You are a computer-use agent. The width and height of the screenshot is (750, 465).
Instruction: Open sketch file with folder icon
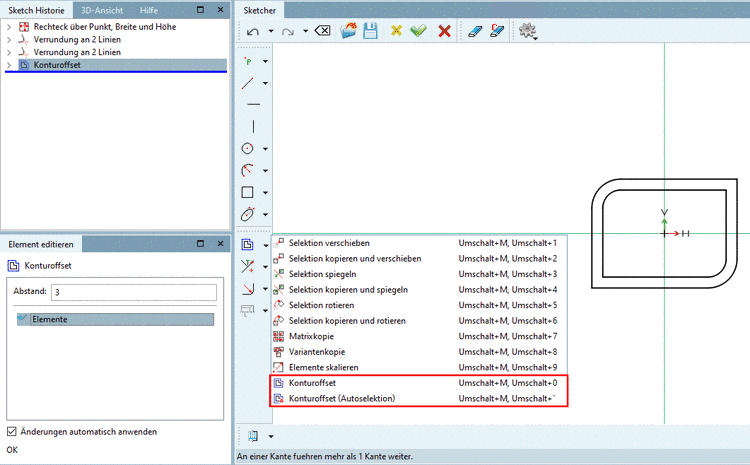[x=348, y=31]
